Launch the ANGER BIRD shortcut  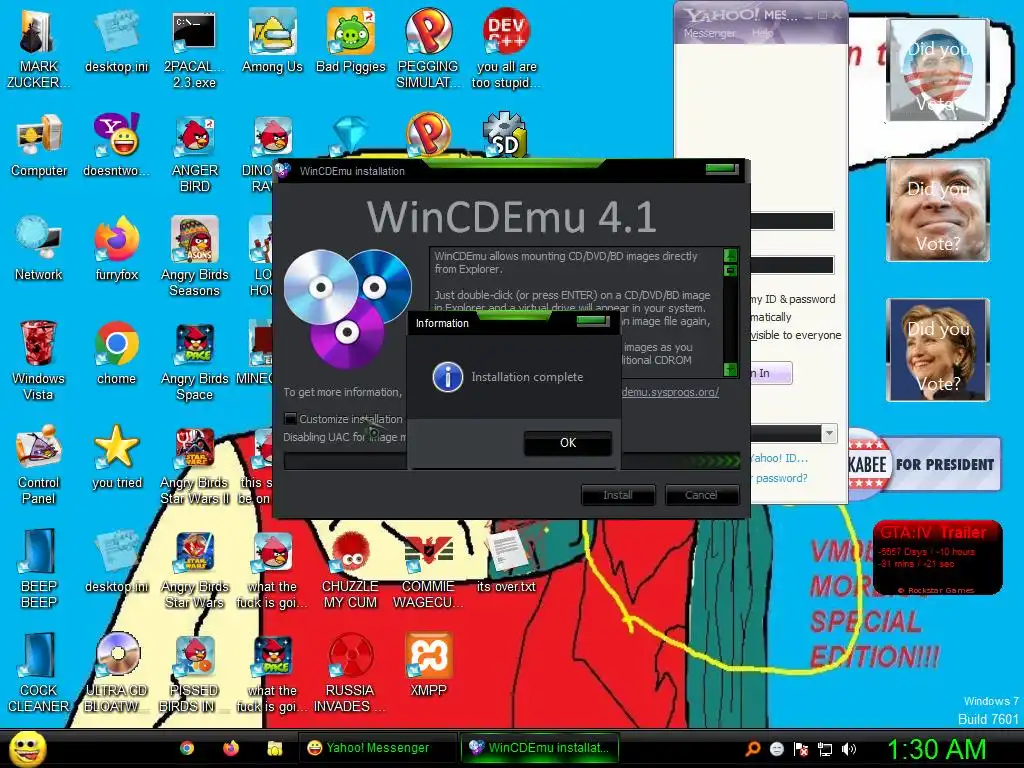pyautogui.click(x=194, y=152)
